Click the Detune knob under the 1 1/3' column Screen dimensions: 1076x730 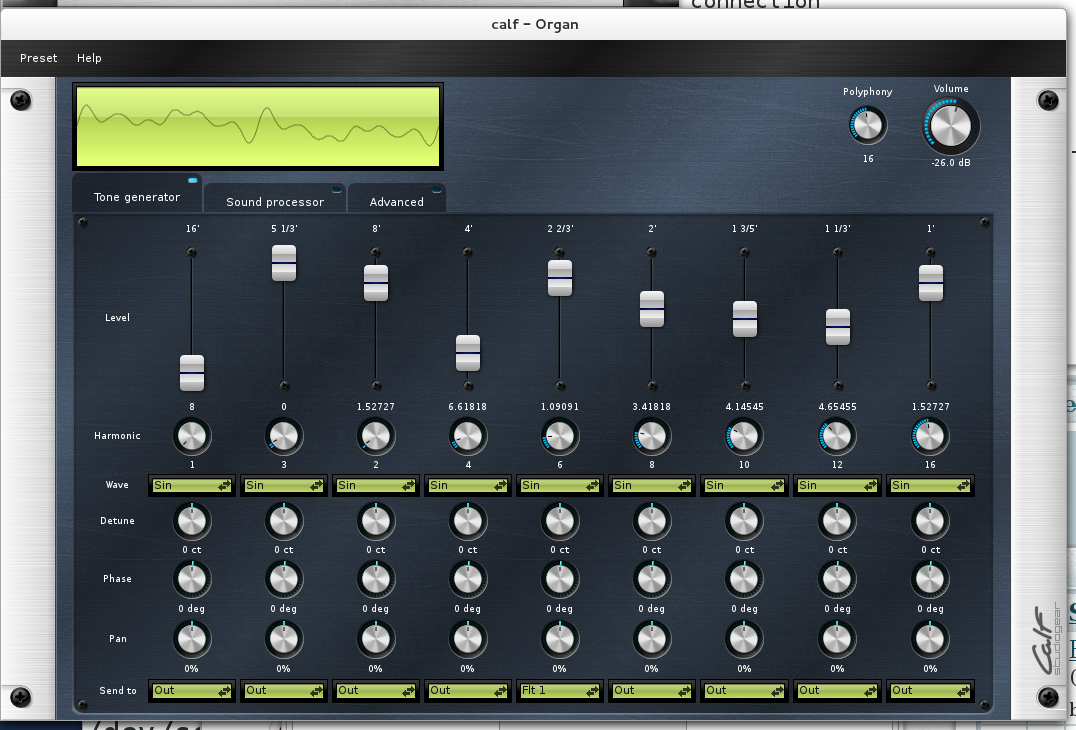837,521
